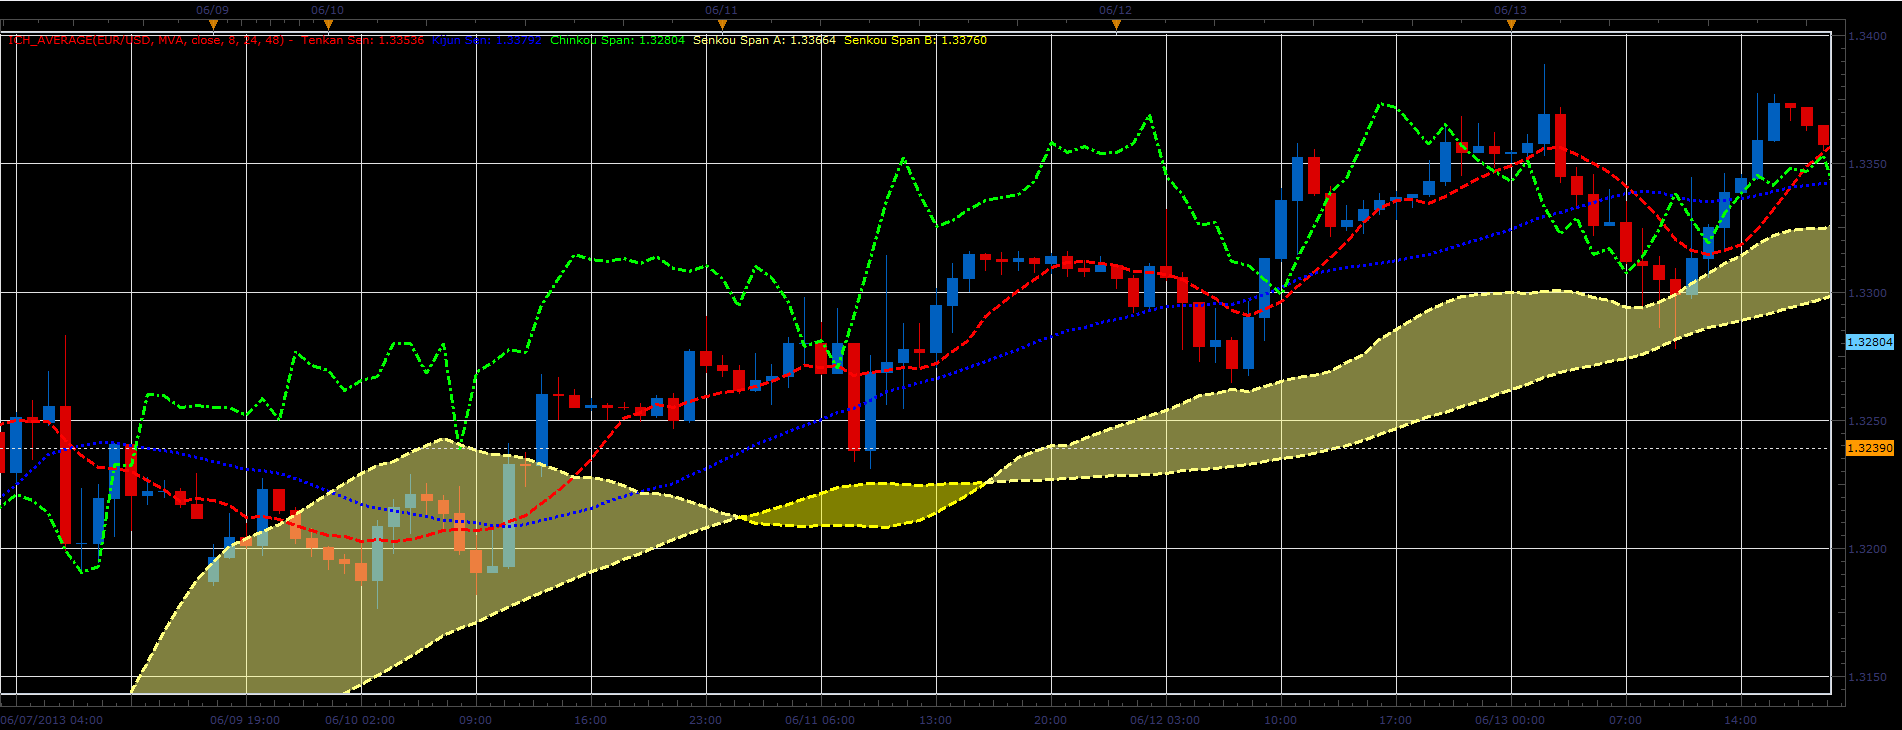Click the Senkou Span B: 1.33760 legend
Image resolution: width=1902 pixels, height=730 pixels.
[915, 41]
